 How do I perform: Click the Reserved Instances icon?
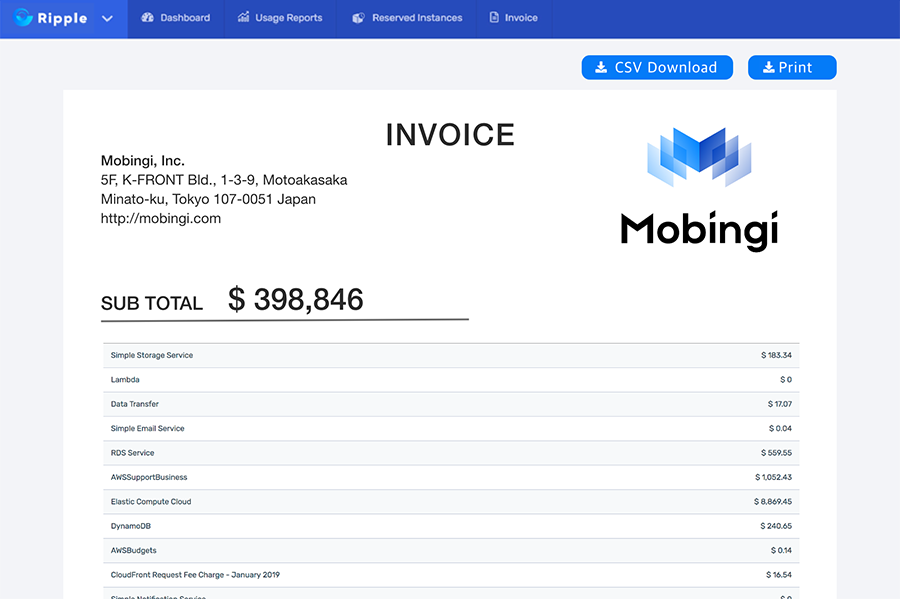tap(358, 18)
